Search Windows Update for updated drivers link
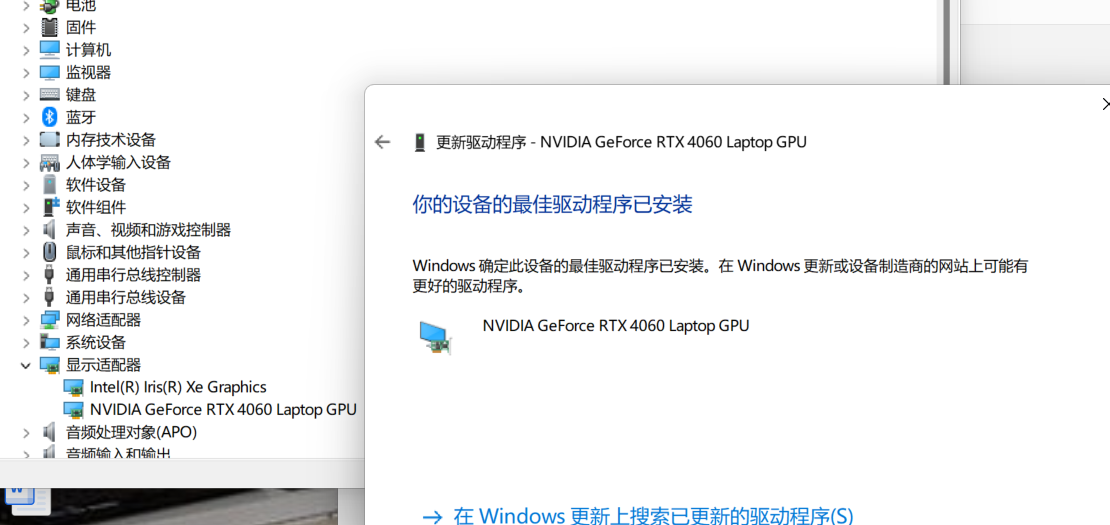The image size is (1110, 525). click(x=638, y=515)
